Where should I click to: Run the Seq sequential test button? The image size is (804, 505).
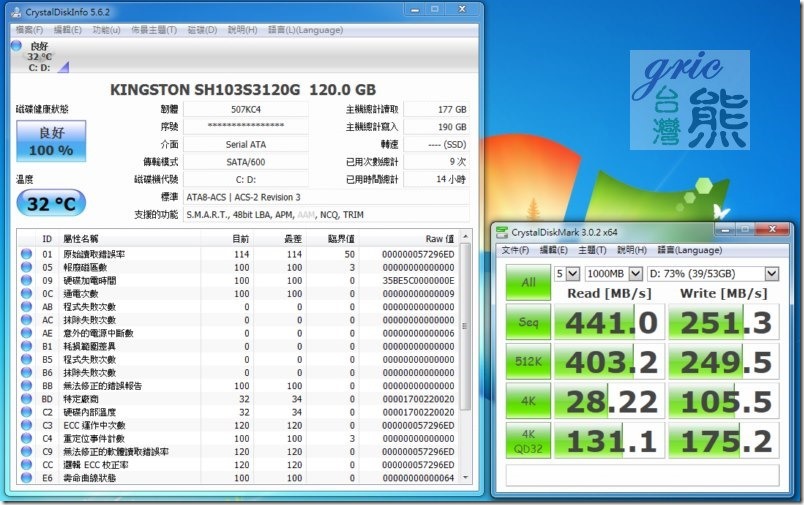(x=527, y=322)
